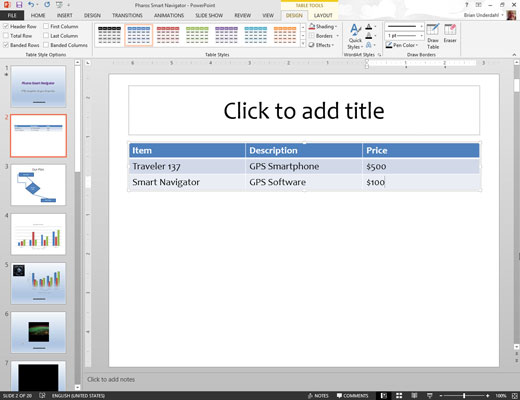This screenshot has height=400, width=520.
Task: Switch to Reading view icon
Action: point(414,396)
